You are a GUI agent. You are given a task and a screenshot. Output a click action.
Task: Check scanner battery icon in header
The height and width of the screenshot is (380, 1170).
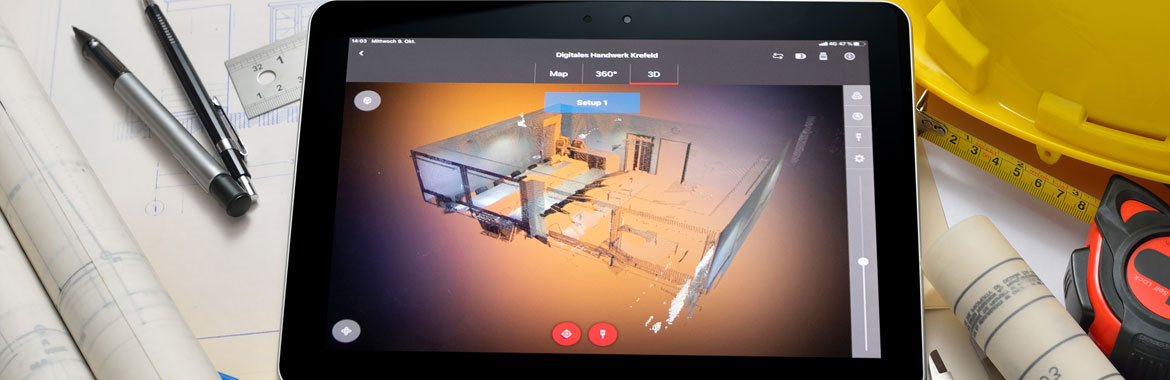pos(801,56)
